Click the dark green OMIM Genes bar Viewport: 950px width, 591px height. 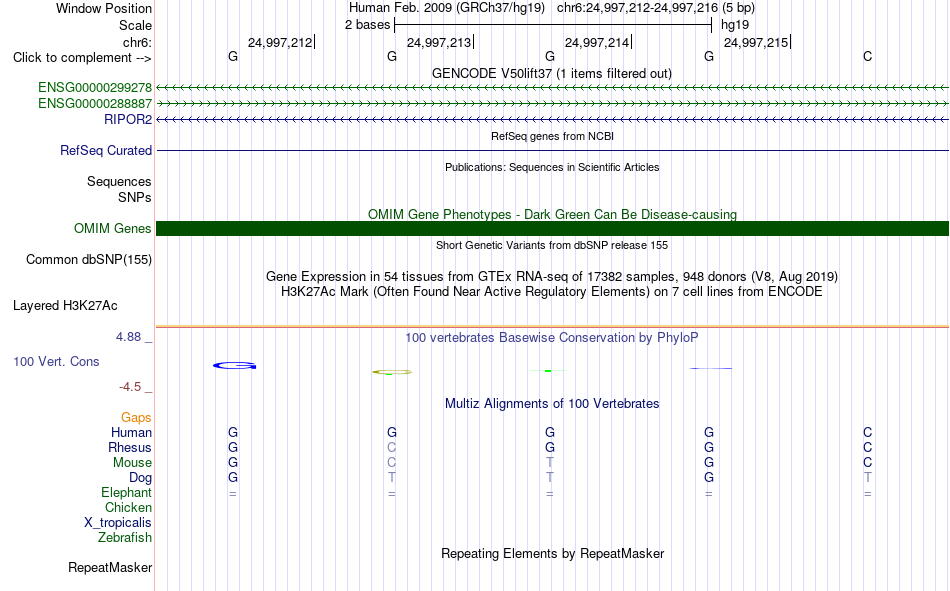(552, 229)
